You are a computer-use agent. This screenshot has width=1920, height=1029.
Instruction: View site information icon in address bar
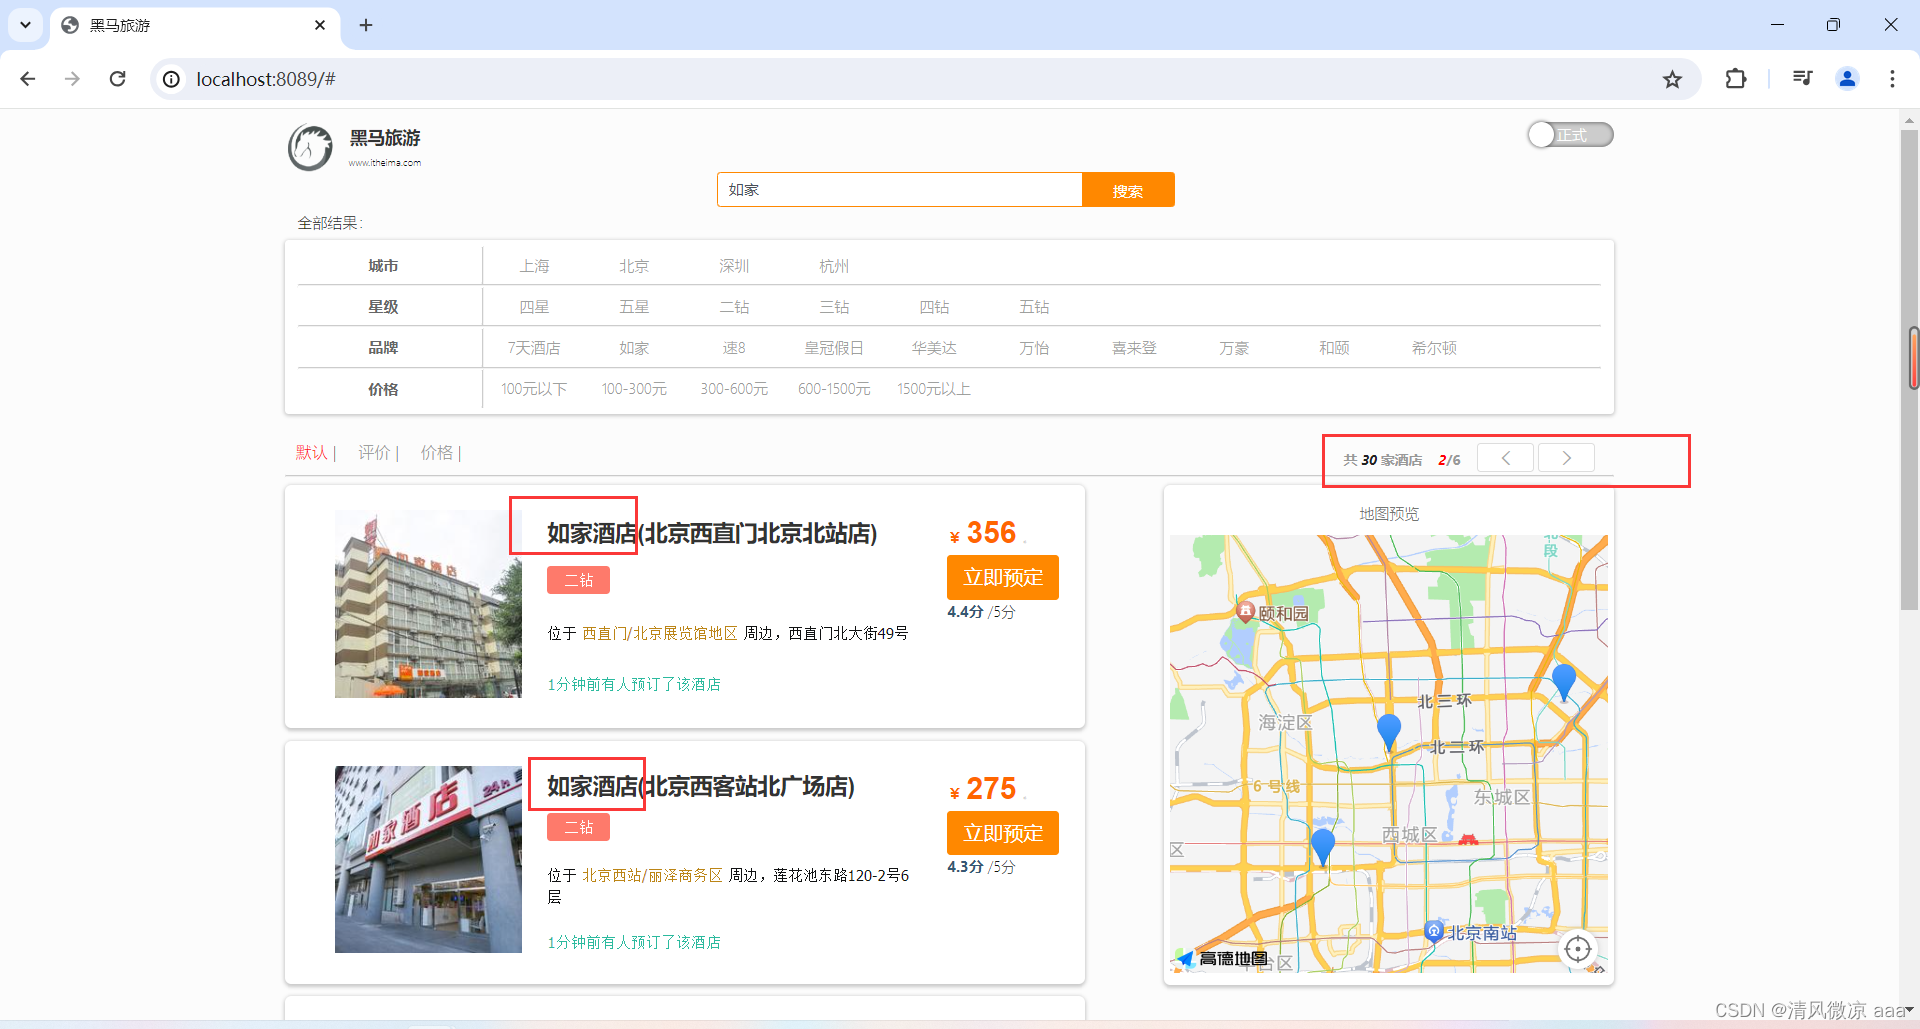click(x=172, y=79)
